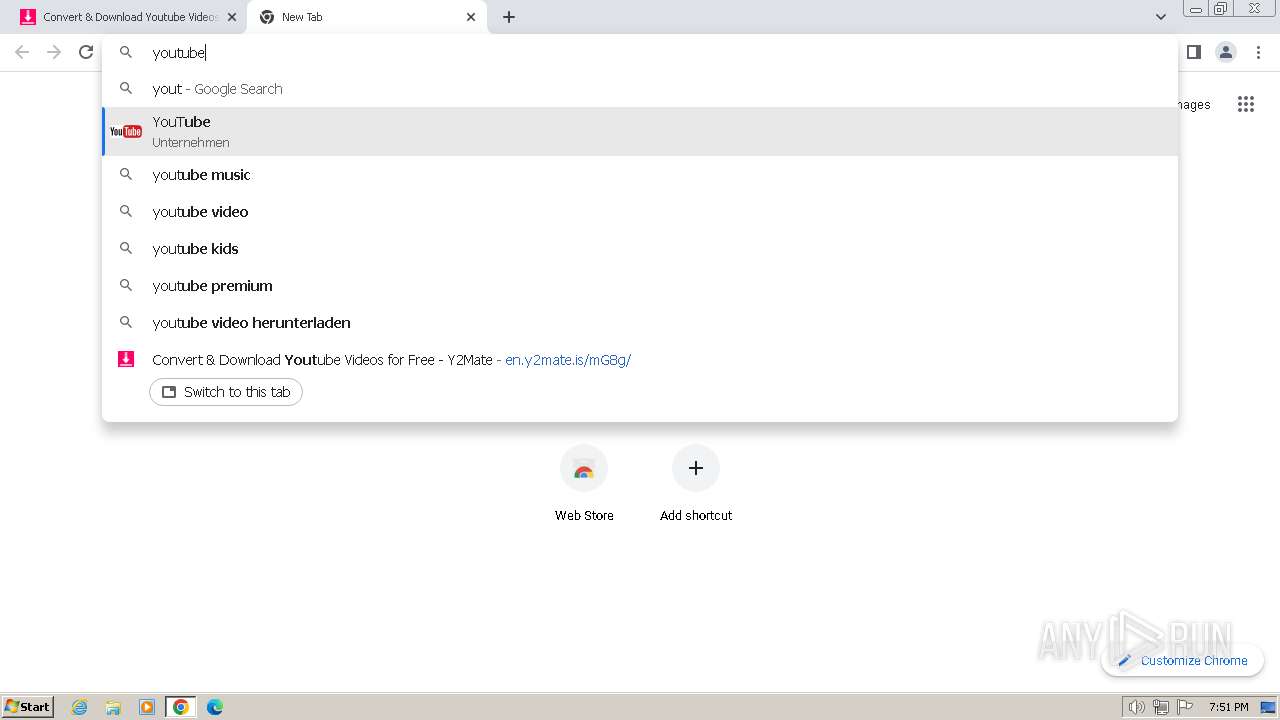Screen dimensions: 1280x720
Task: Open the Web Store shortcut
Action: pos(584,485)
